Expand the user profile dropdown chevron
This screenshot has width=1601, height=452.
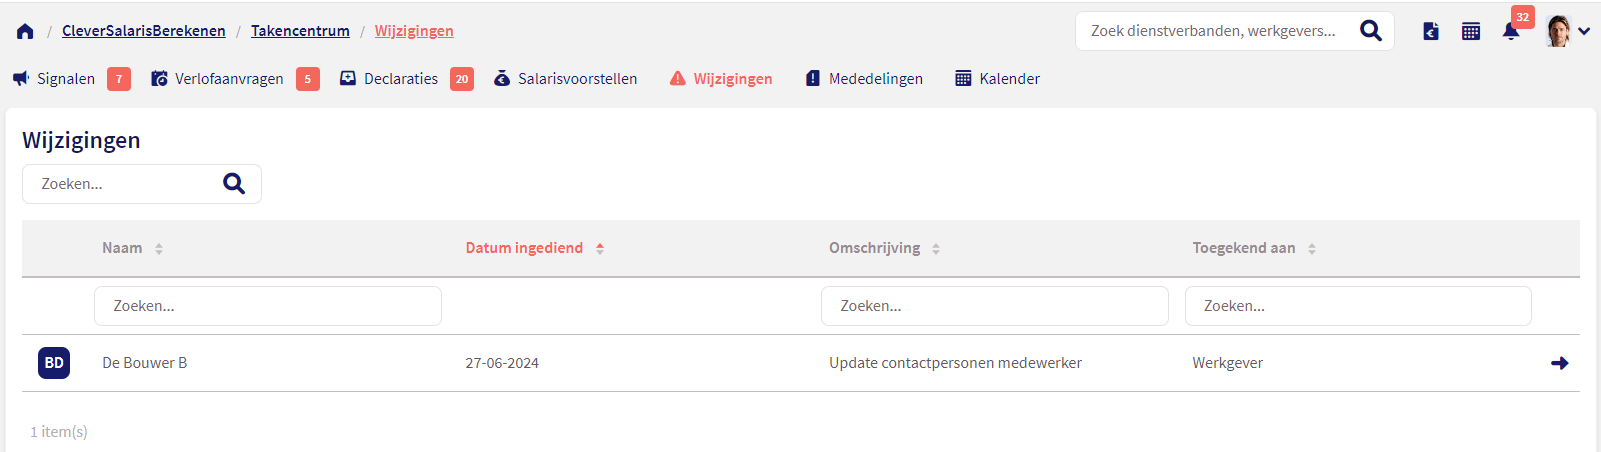tap(1584, 31)
